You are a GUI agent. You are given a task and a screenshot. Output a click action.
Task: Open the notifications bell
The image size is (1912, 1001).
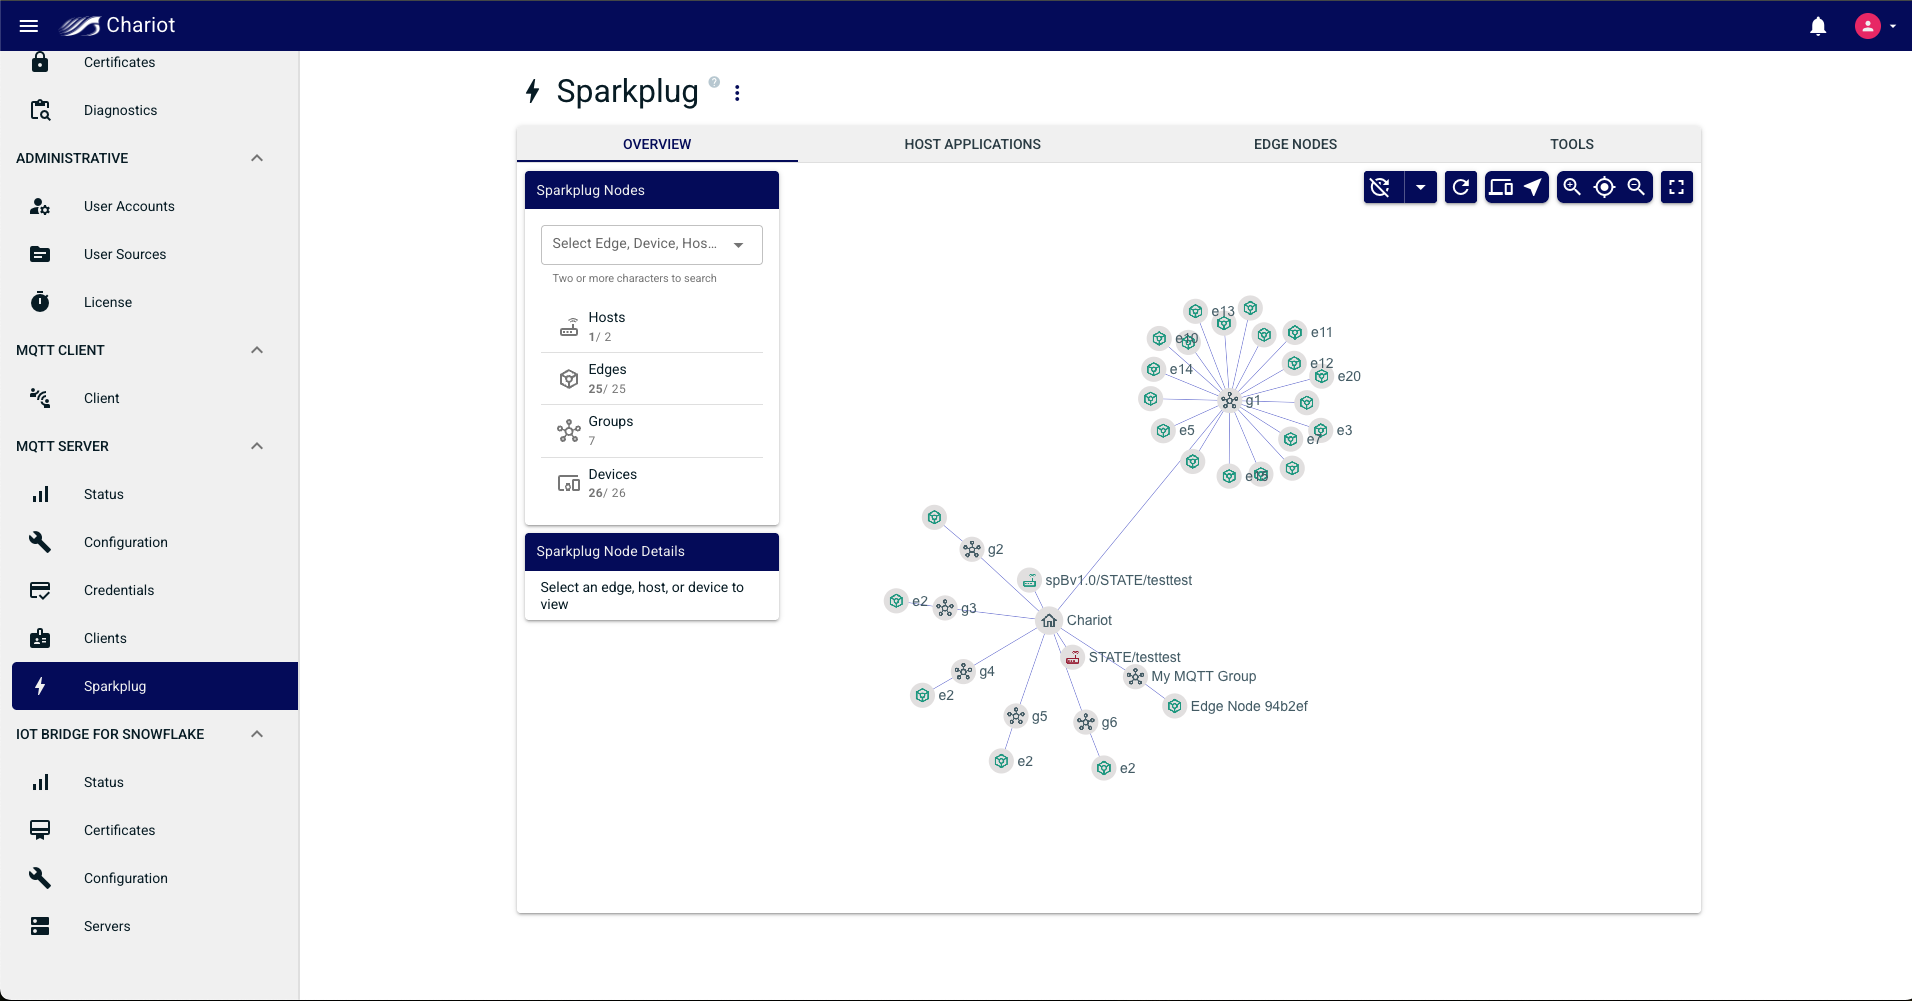(x=1818, y=26)
